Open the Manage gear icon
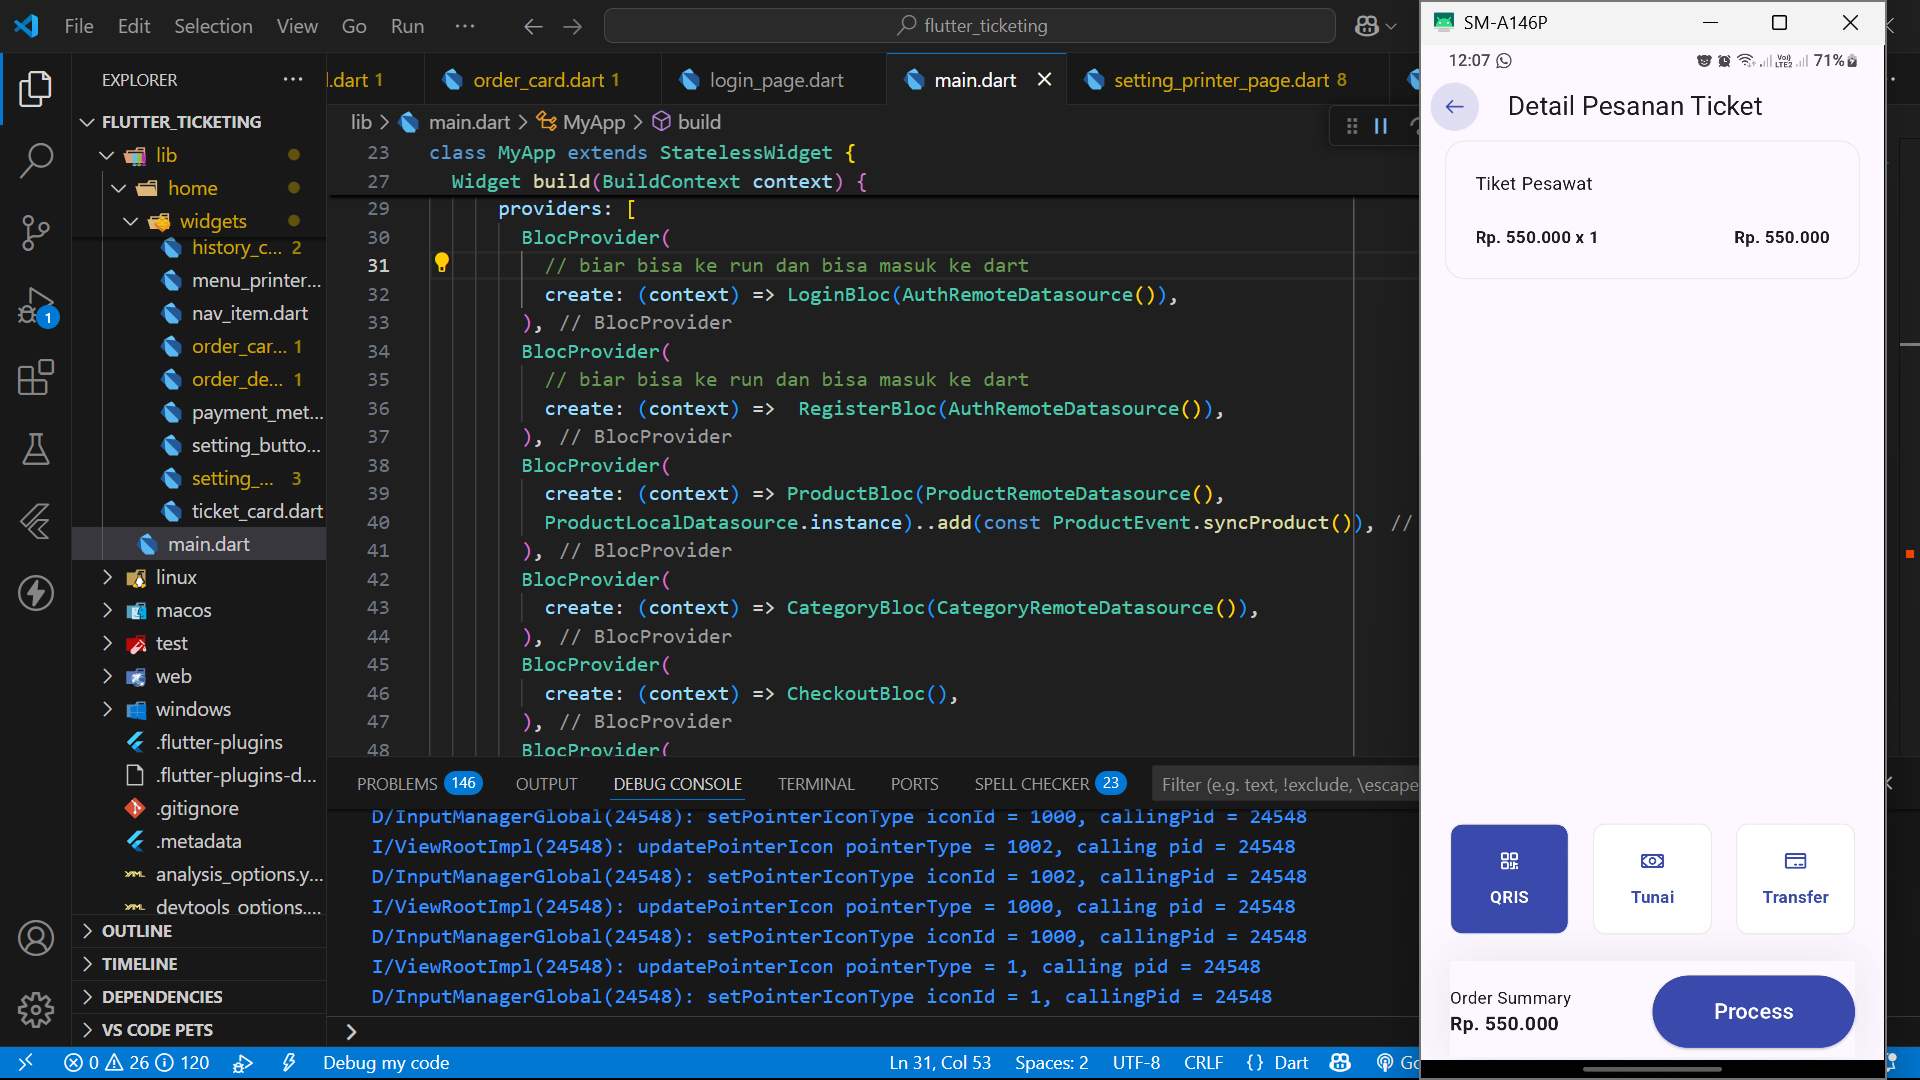1920x1080 pixels. coord(36,1010)
